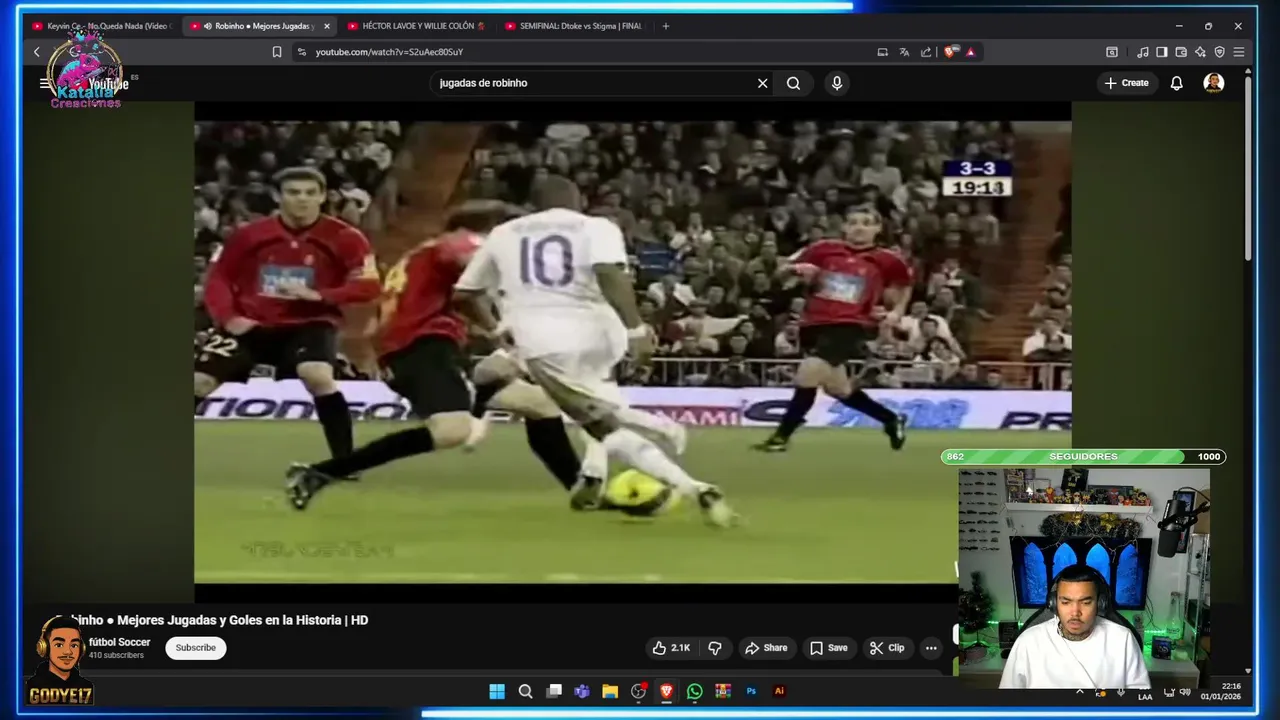Open a new browser tab
The image size is (1280, 720).
coord(666,26)
